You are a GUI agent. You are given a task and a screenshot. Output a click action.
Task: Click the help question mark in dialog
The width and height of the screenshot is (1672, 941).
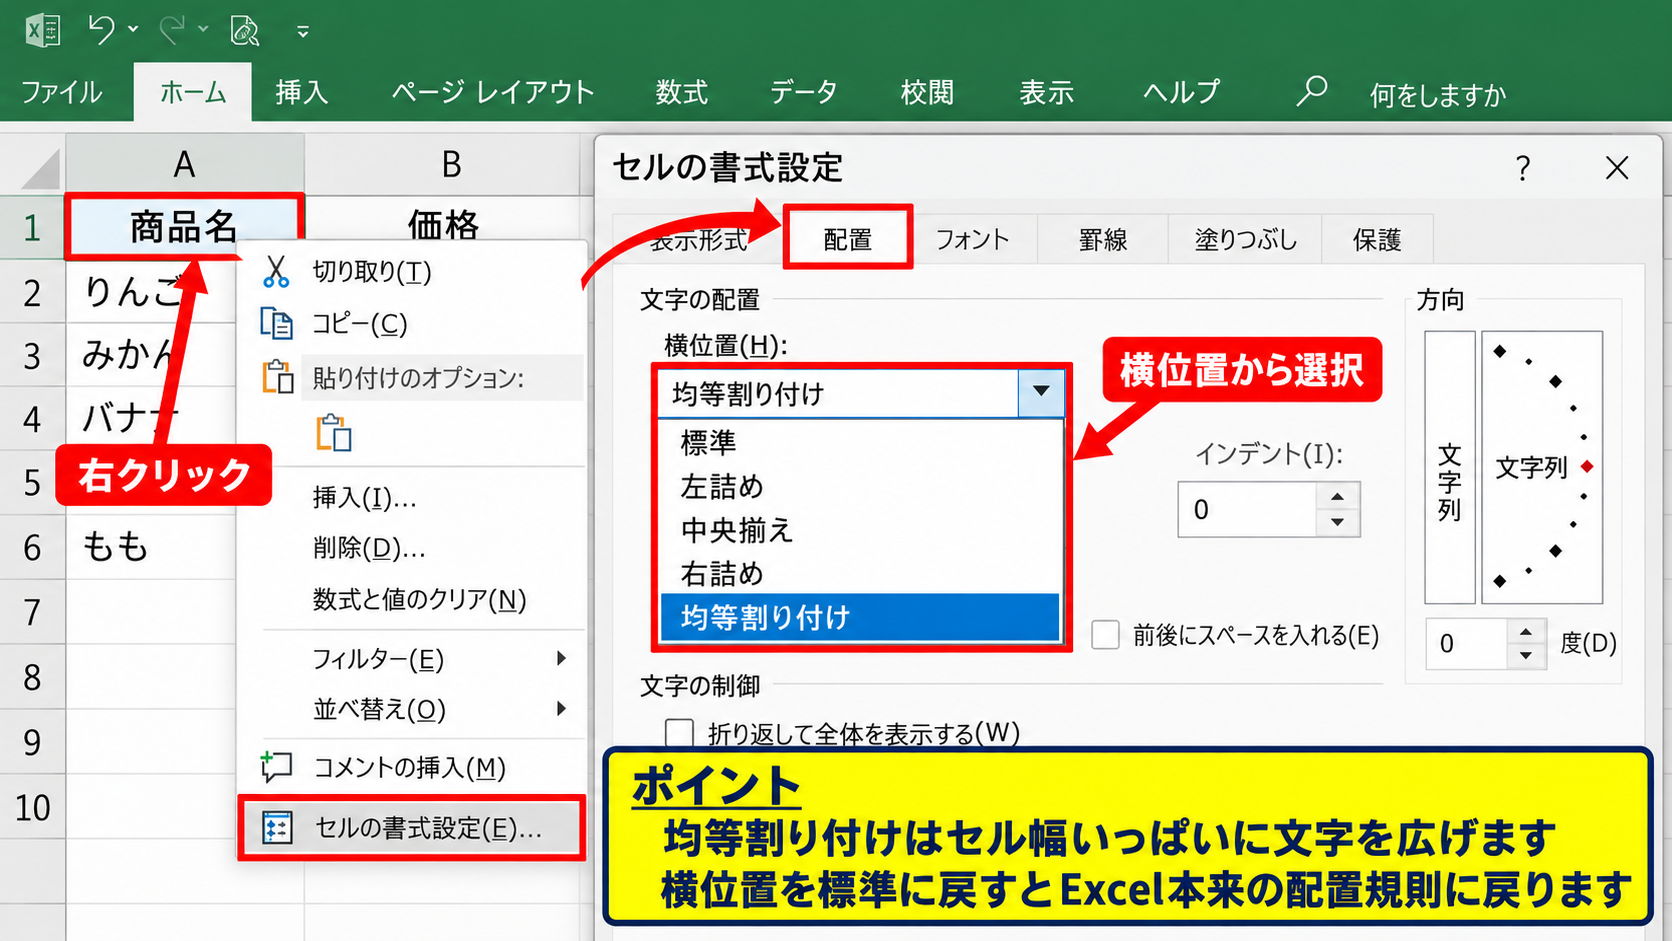(1522, 168)
